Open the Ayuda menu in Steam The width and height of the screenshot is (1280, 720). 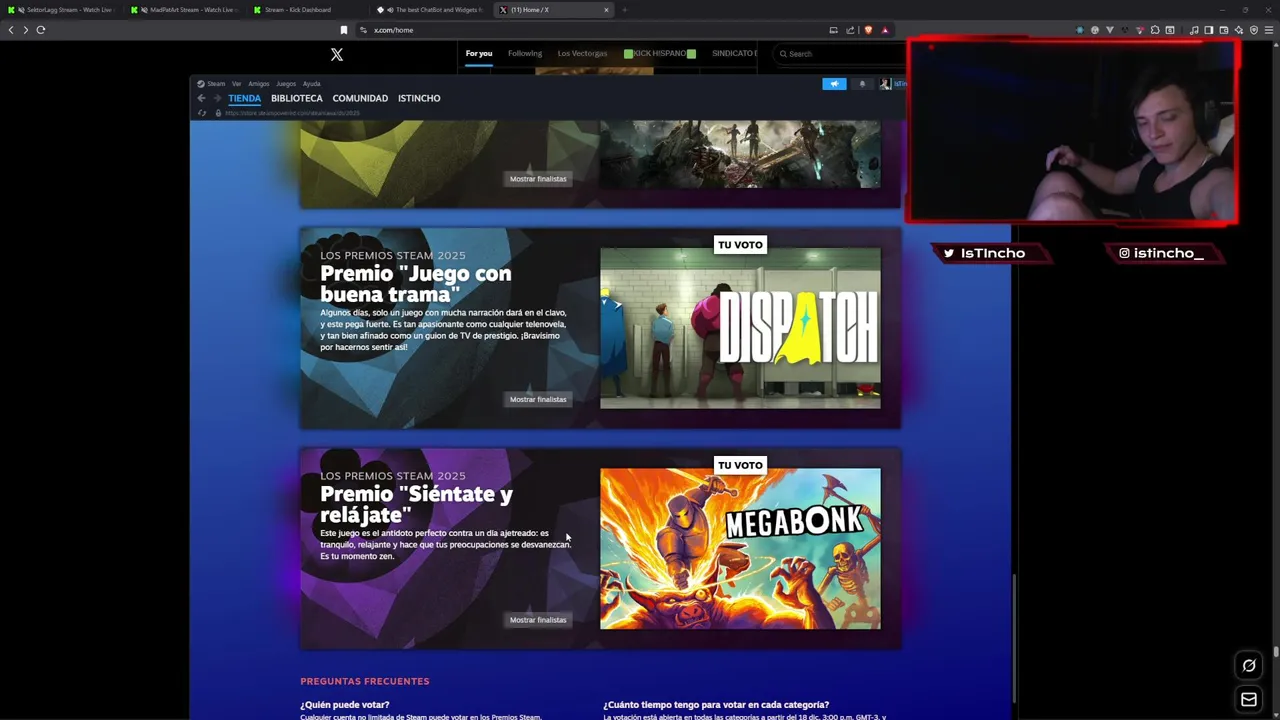(x=312, y=84)
